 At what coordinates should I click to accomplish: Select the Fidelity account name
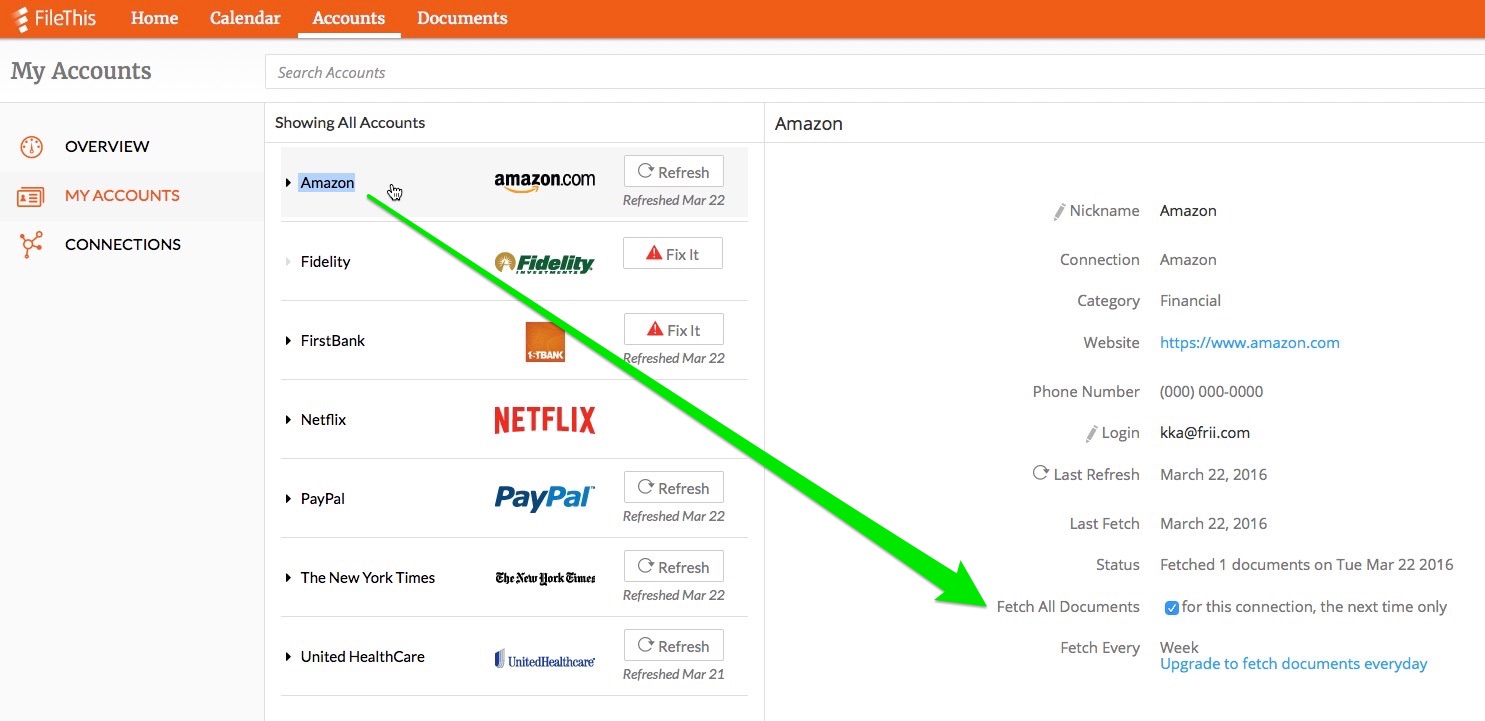pyautogui.click(x=325, y=262)
